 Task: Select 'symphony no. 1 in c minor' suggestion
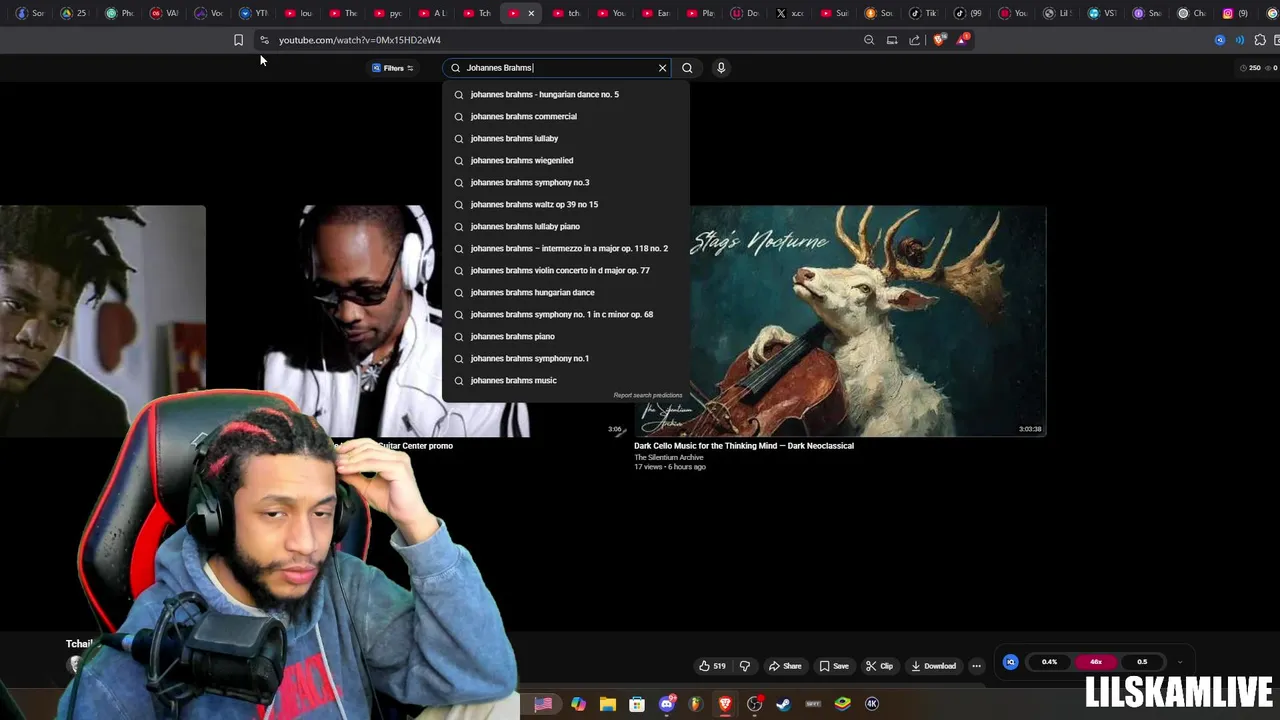(x=565, y=314)
